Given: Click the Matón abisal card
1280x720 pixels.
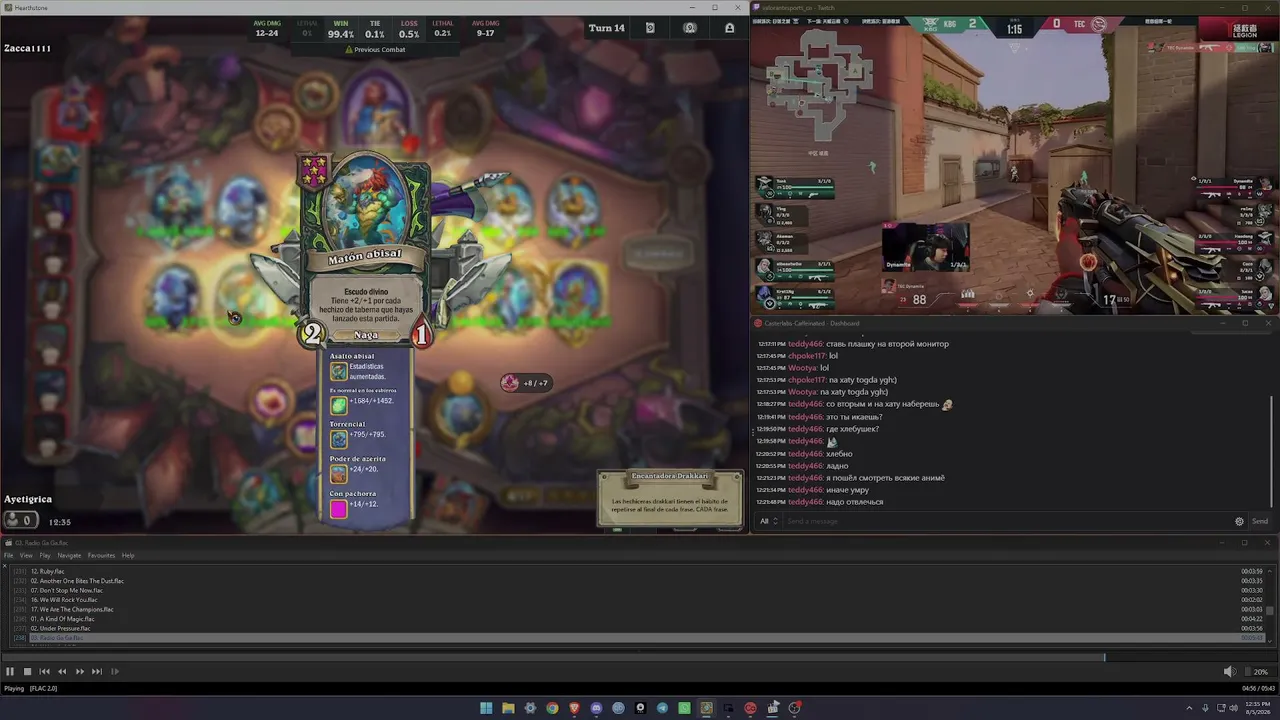Looking at the screenshot, I should coord(365,252).
